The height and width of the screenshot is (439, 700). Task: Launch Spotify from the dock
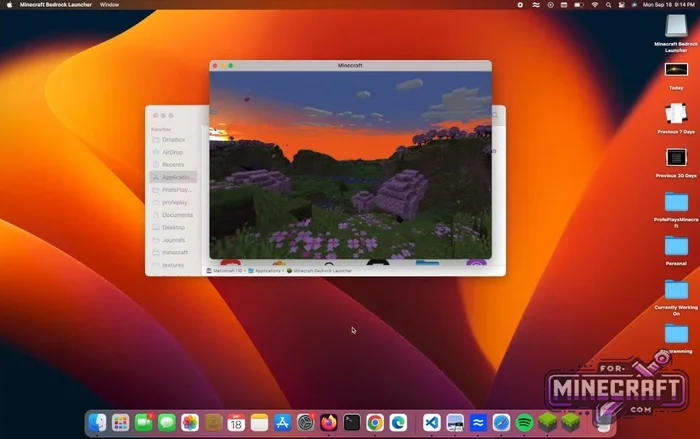[525, 423]
